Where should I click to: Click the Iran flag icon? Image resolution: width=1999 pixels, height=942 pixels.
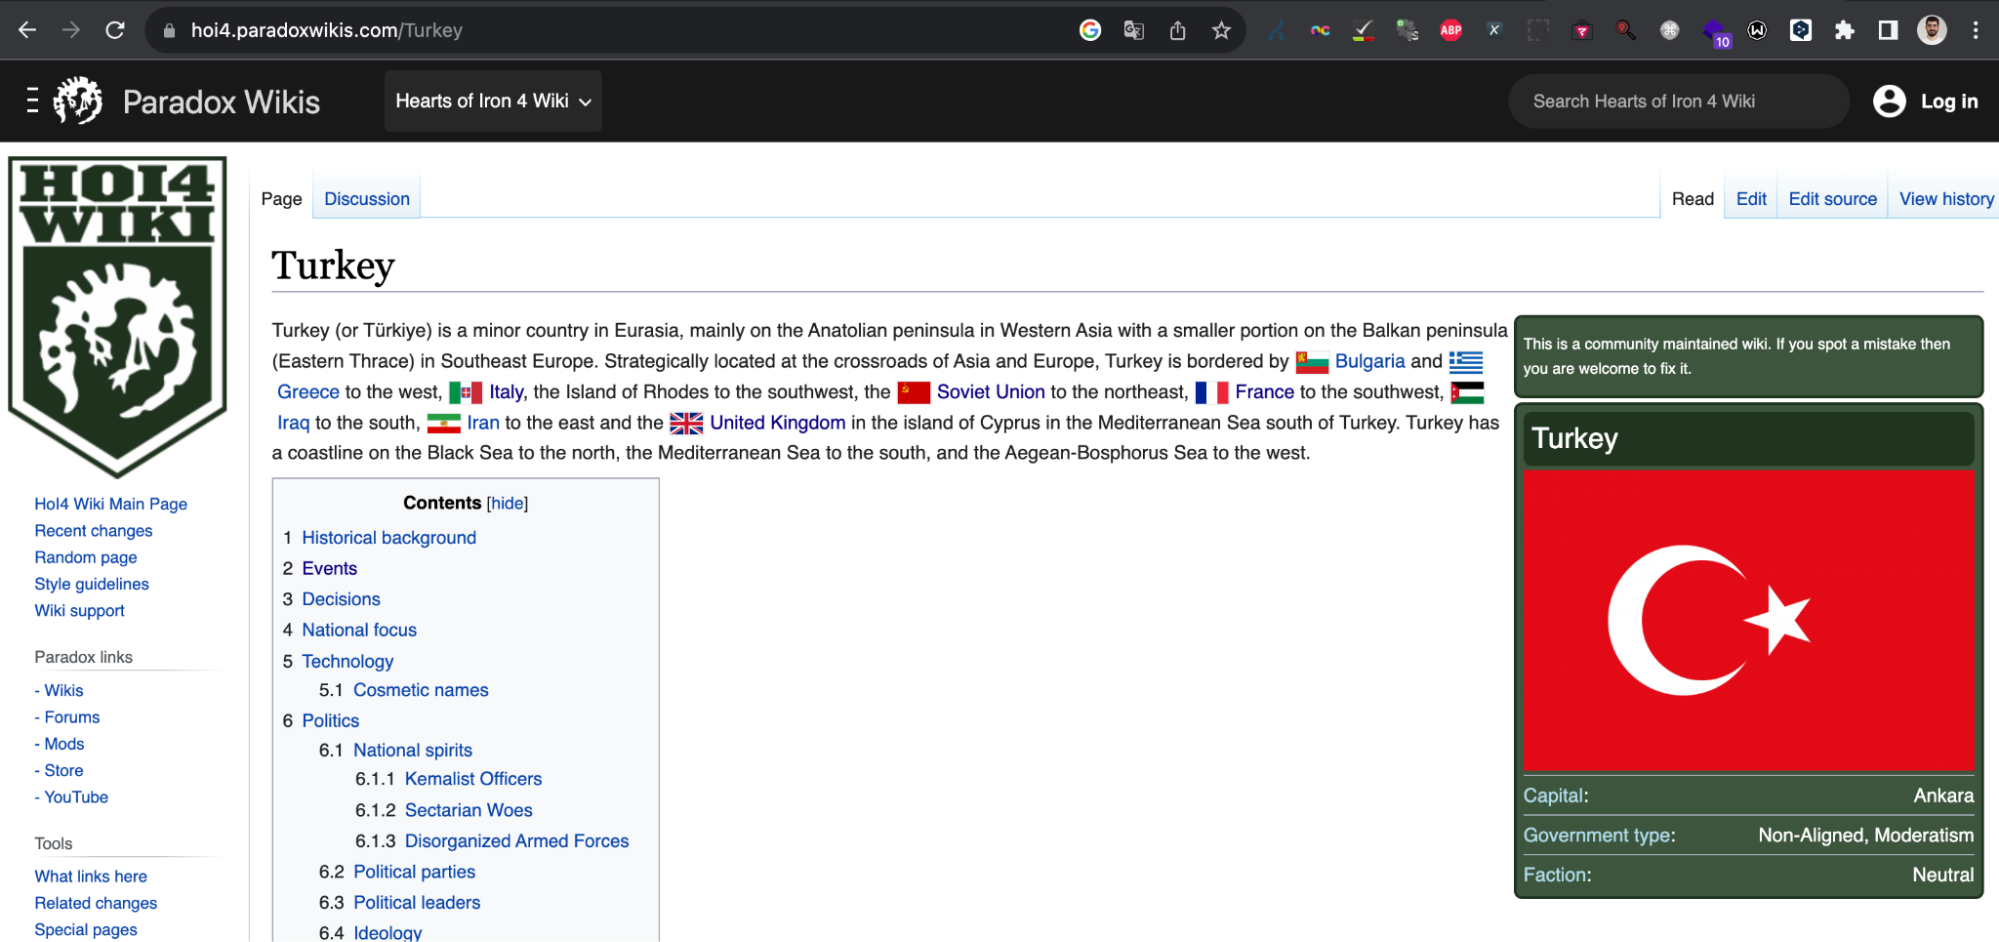[x=443, y=424]
